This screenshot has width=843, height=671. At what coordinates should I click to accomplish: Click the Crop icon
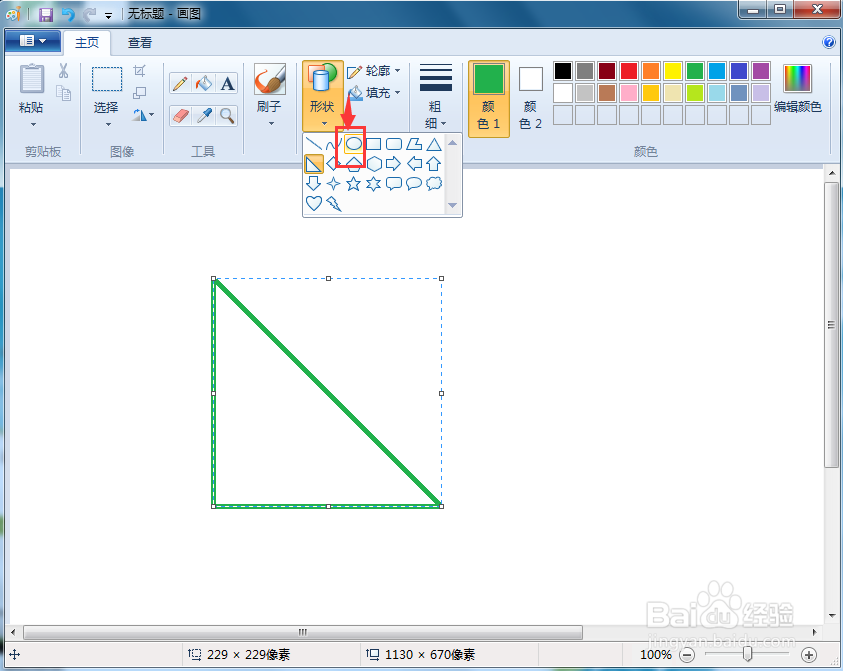point(140,70)
